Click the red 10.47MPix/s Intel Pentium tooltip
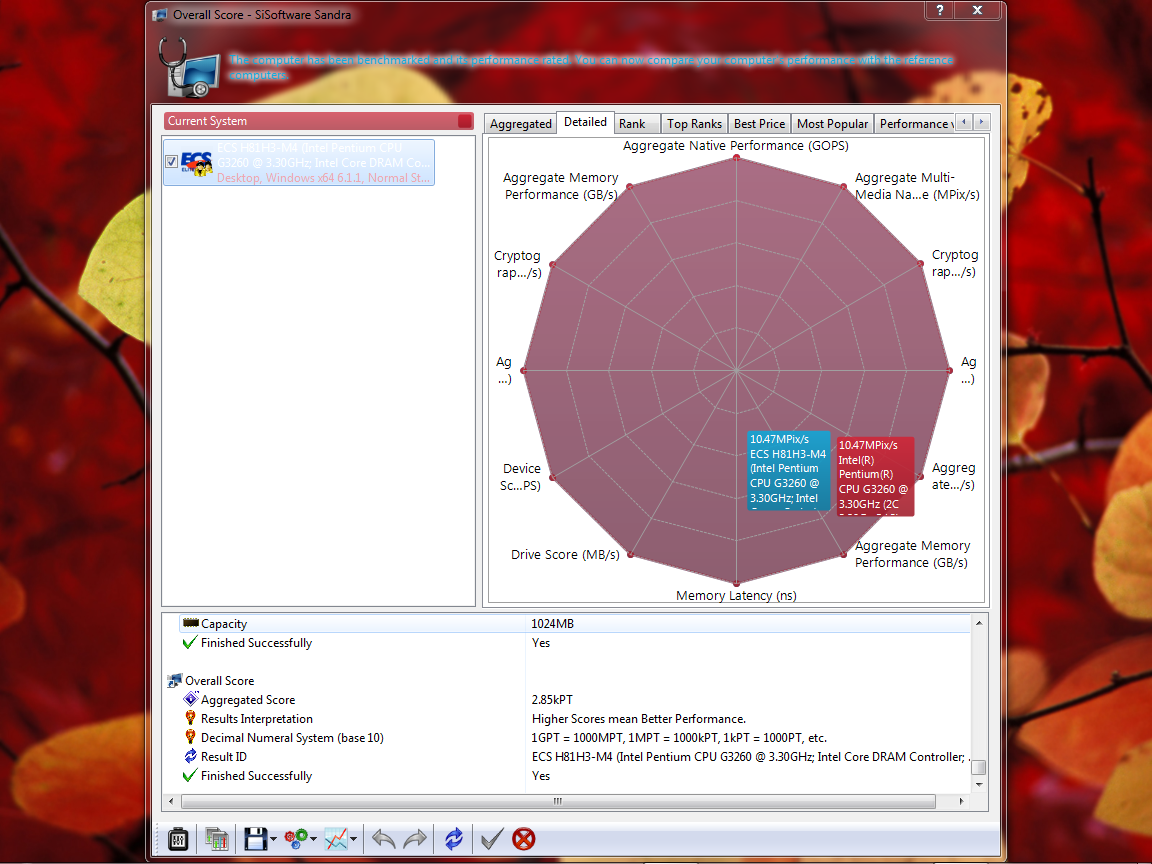This screenshot has width=1152, height=864. tap(875, 476)
